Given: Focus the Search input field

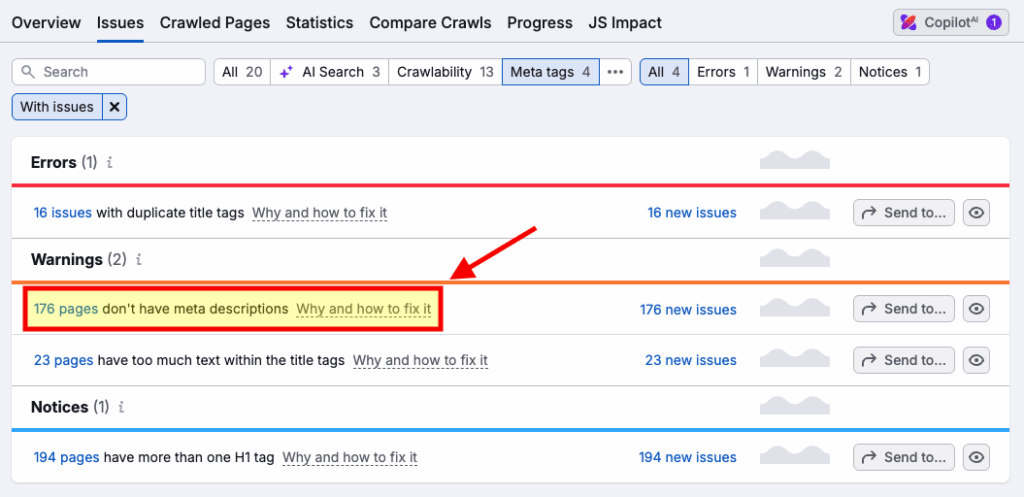Looking at the screenshot, I should click(x=108, y=72).
